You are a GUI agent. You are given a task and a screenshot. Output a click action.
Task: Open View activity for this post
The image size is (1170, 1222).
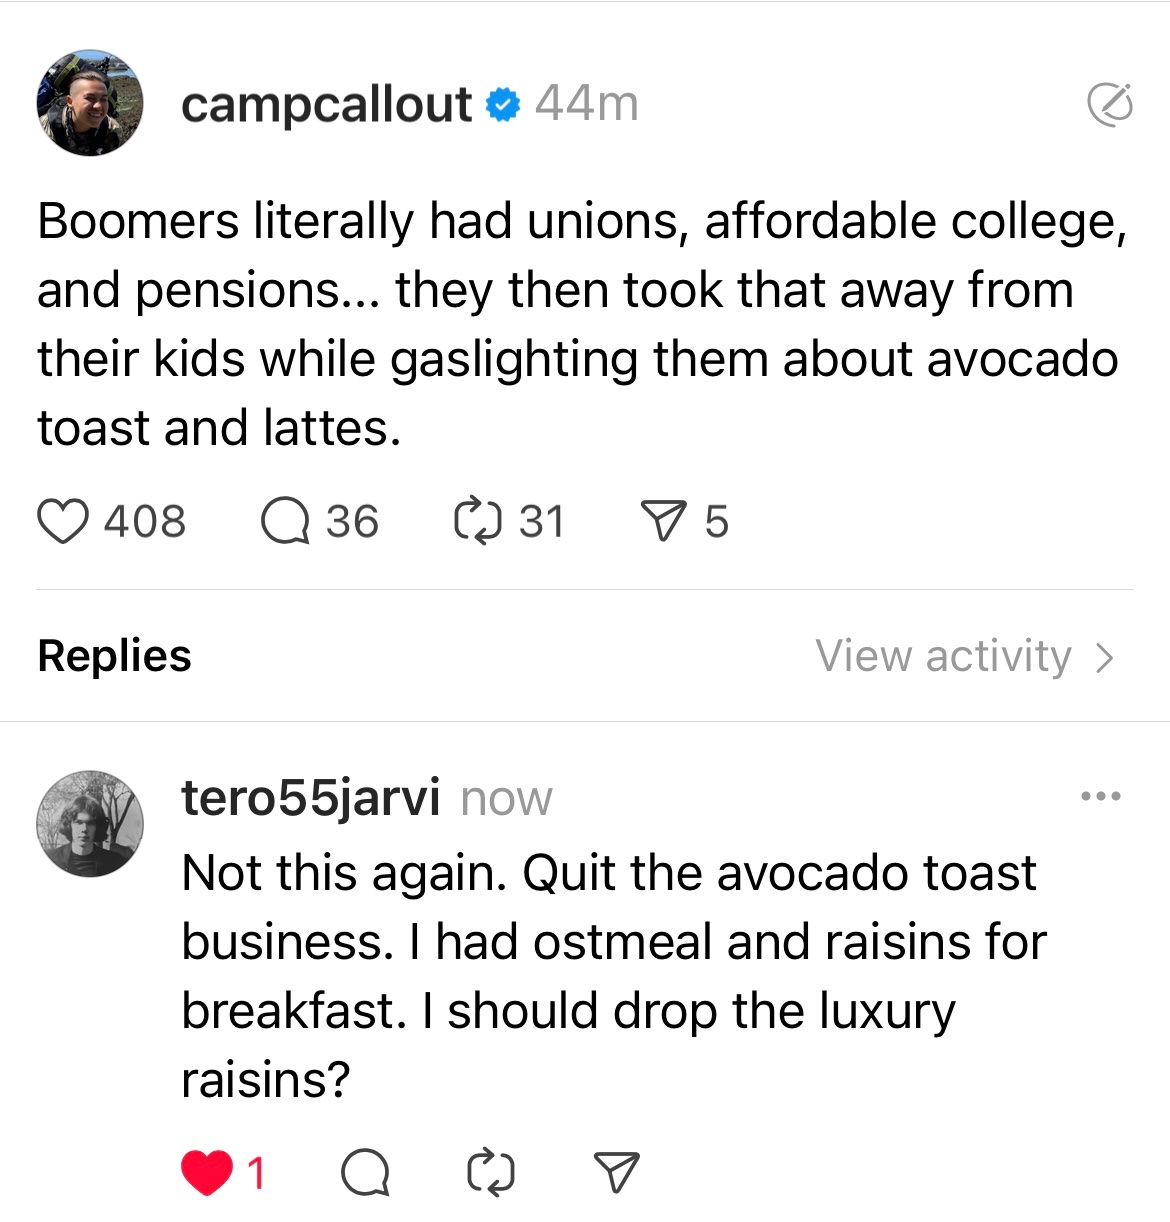click(x=943, y=657)
